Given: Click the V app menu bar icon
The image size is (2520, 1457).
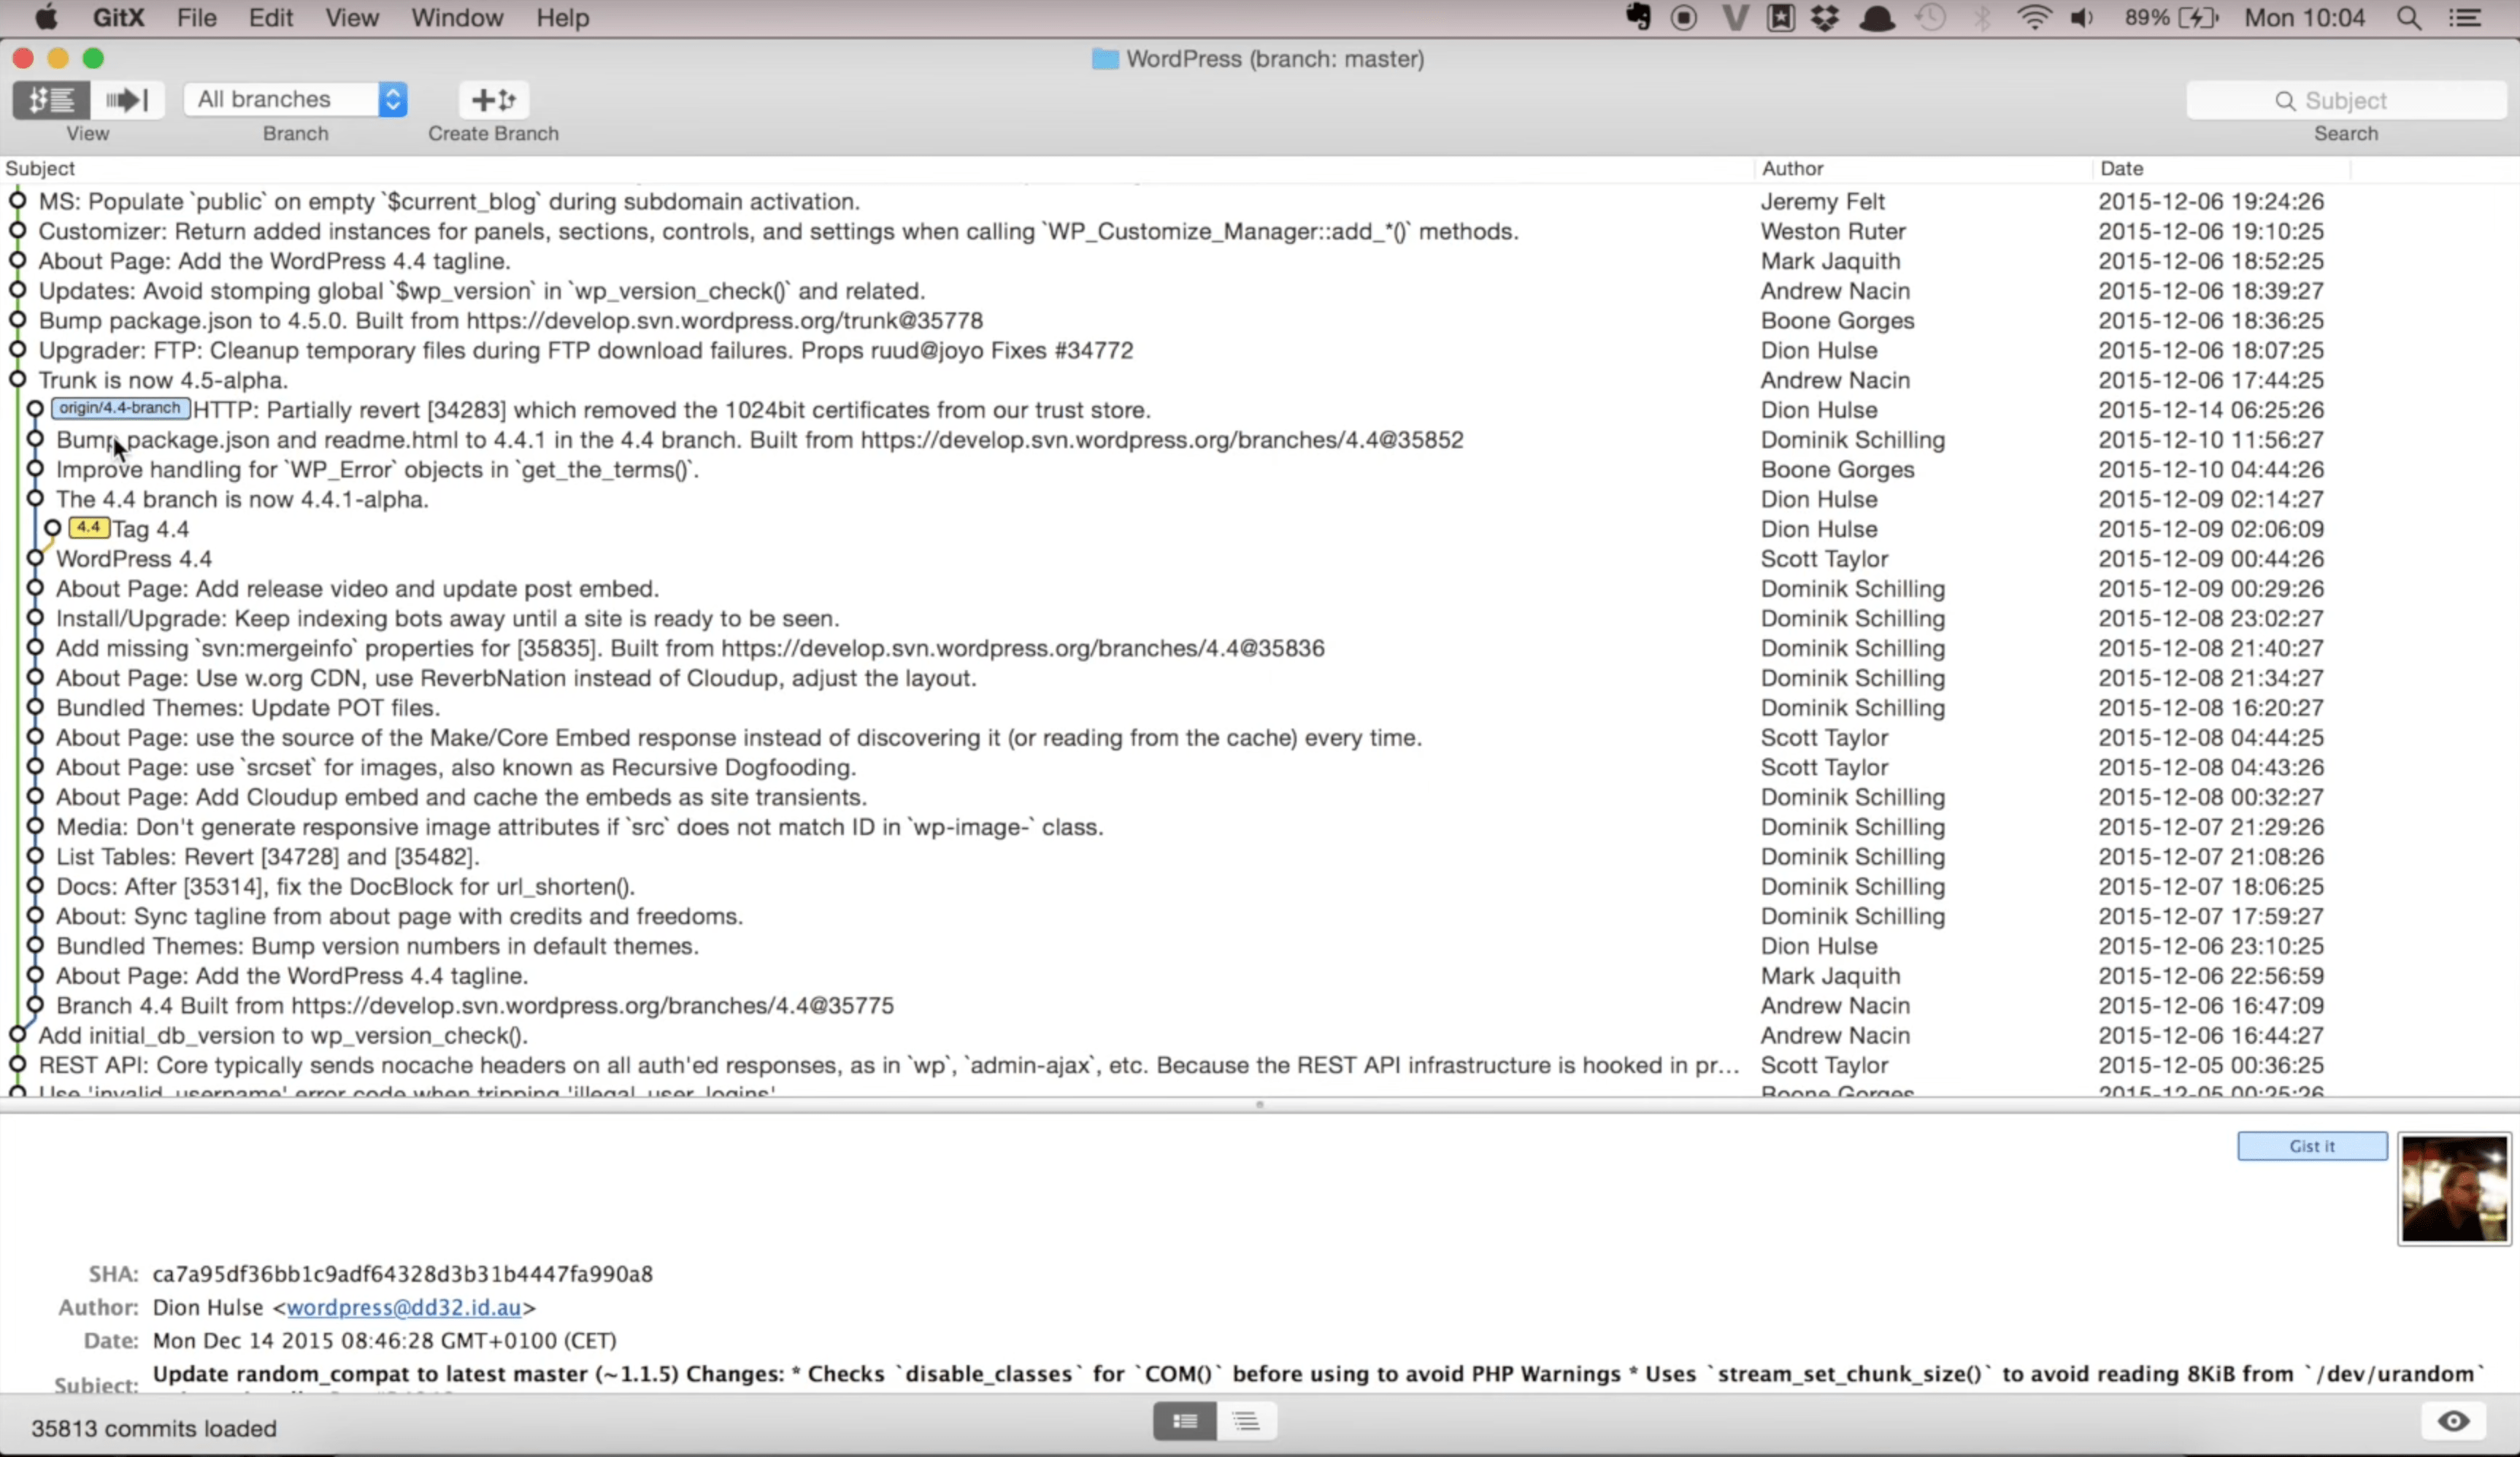Looking at the screenshot, I should tap(1735, 17).
